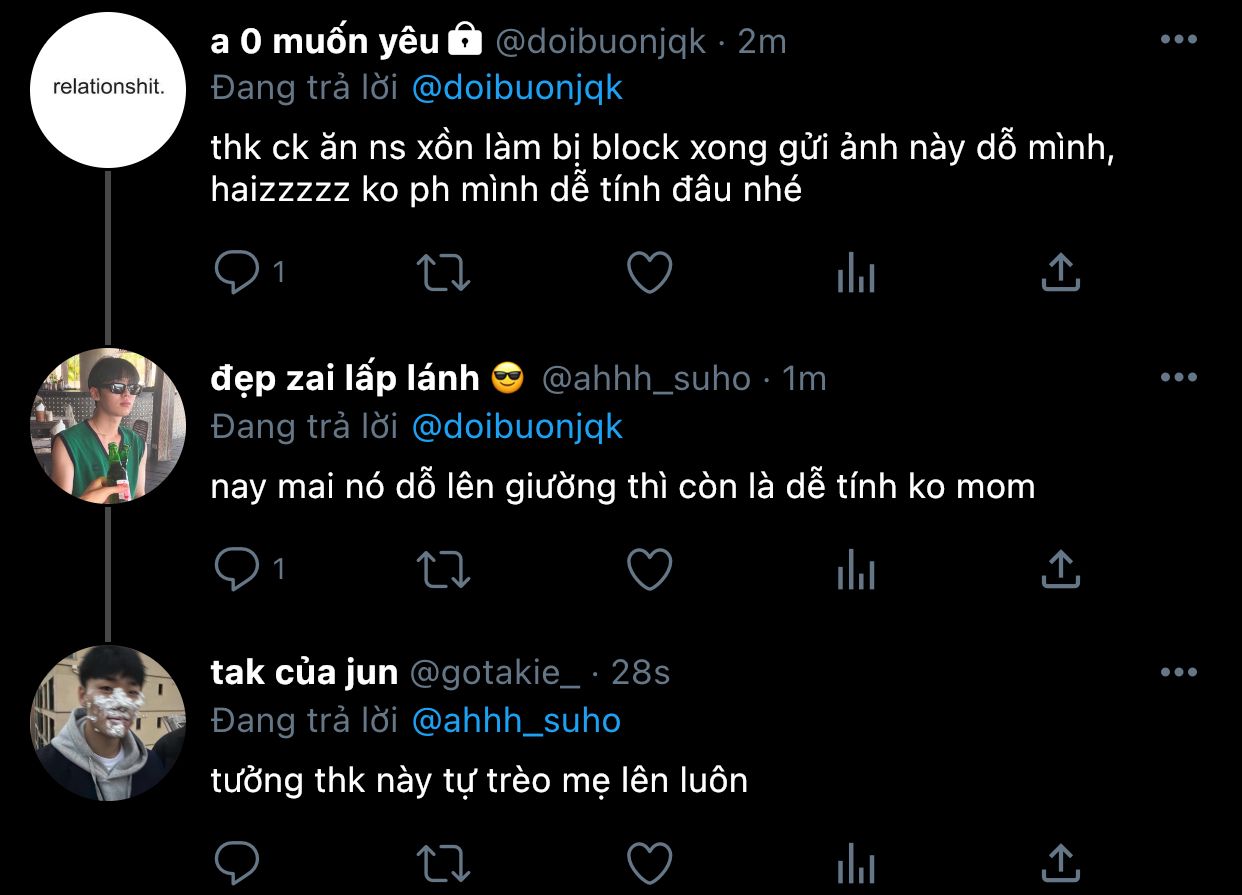Image resolution: width=1242 pixels, height=895 pixels.
Task: Share the tweet by đẹp zai lấp lánh
Action: click(1060, 569)
